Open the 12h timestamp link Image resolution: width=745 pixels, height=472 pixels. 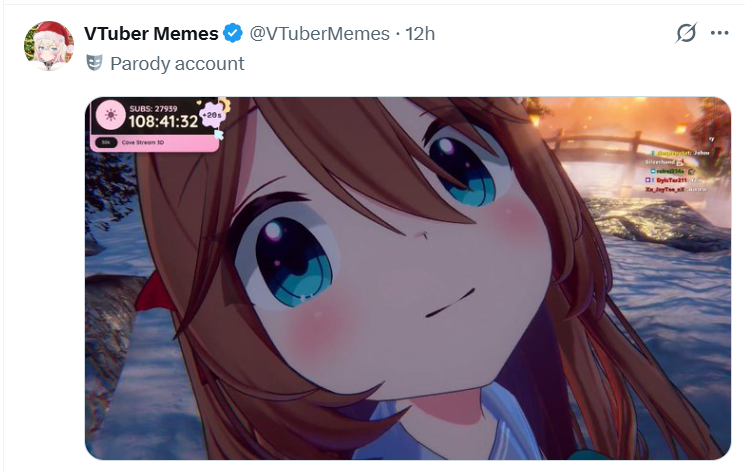coord(420,34)
